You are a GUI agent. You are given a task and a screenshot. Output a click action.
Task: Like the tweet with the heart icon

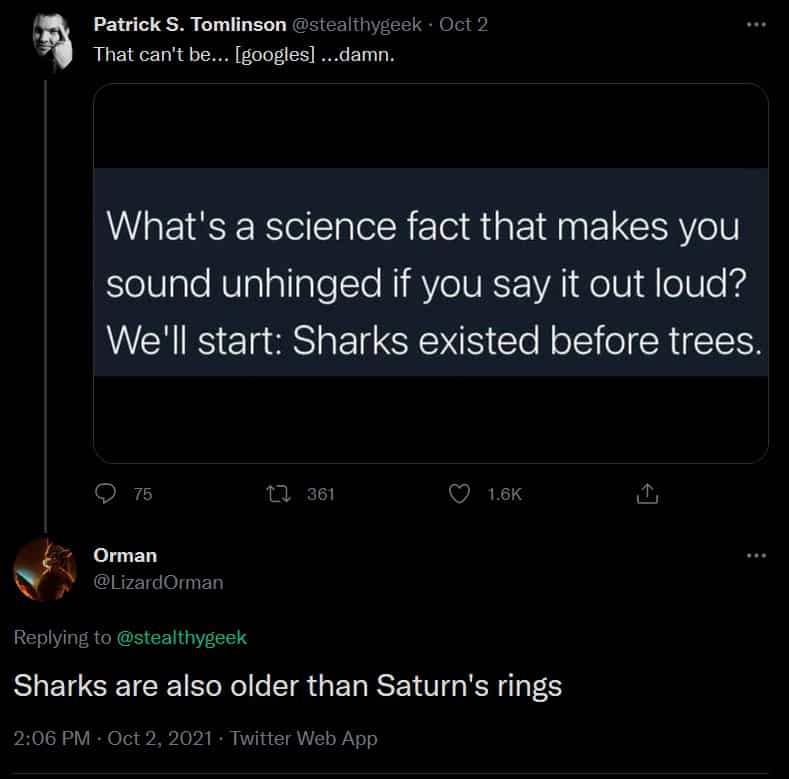(459, 493)
